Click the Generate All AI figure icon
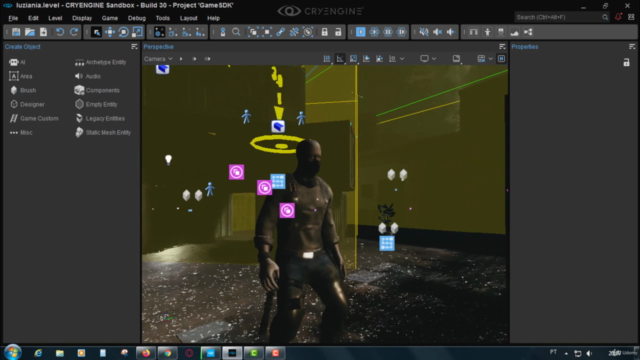The width and height of the screenshot is (640, 360). click(487, 32)
